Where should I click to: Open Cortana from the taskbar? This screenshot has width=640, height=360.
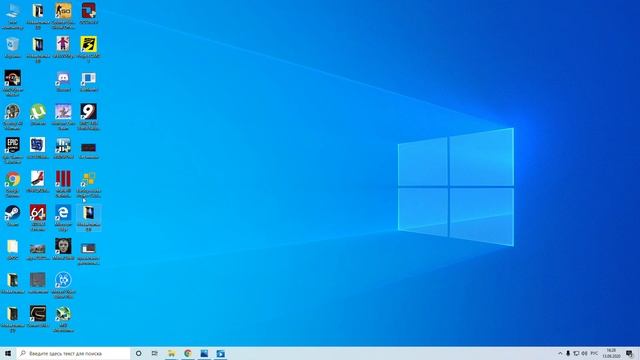[138, 353]
